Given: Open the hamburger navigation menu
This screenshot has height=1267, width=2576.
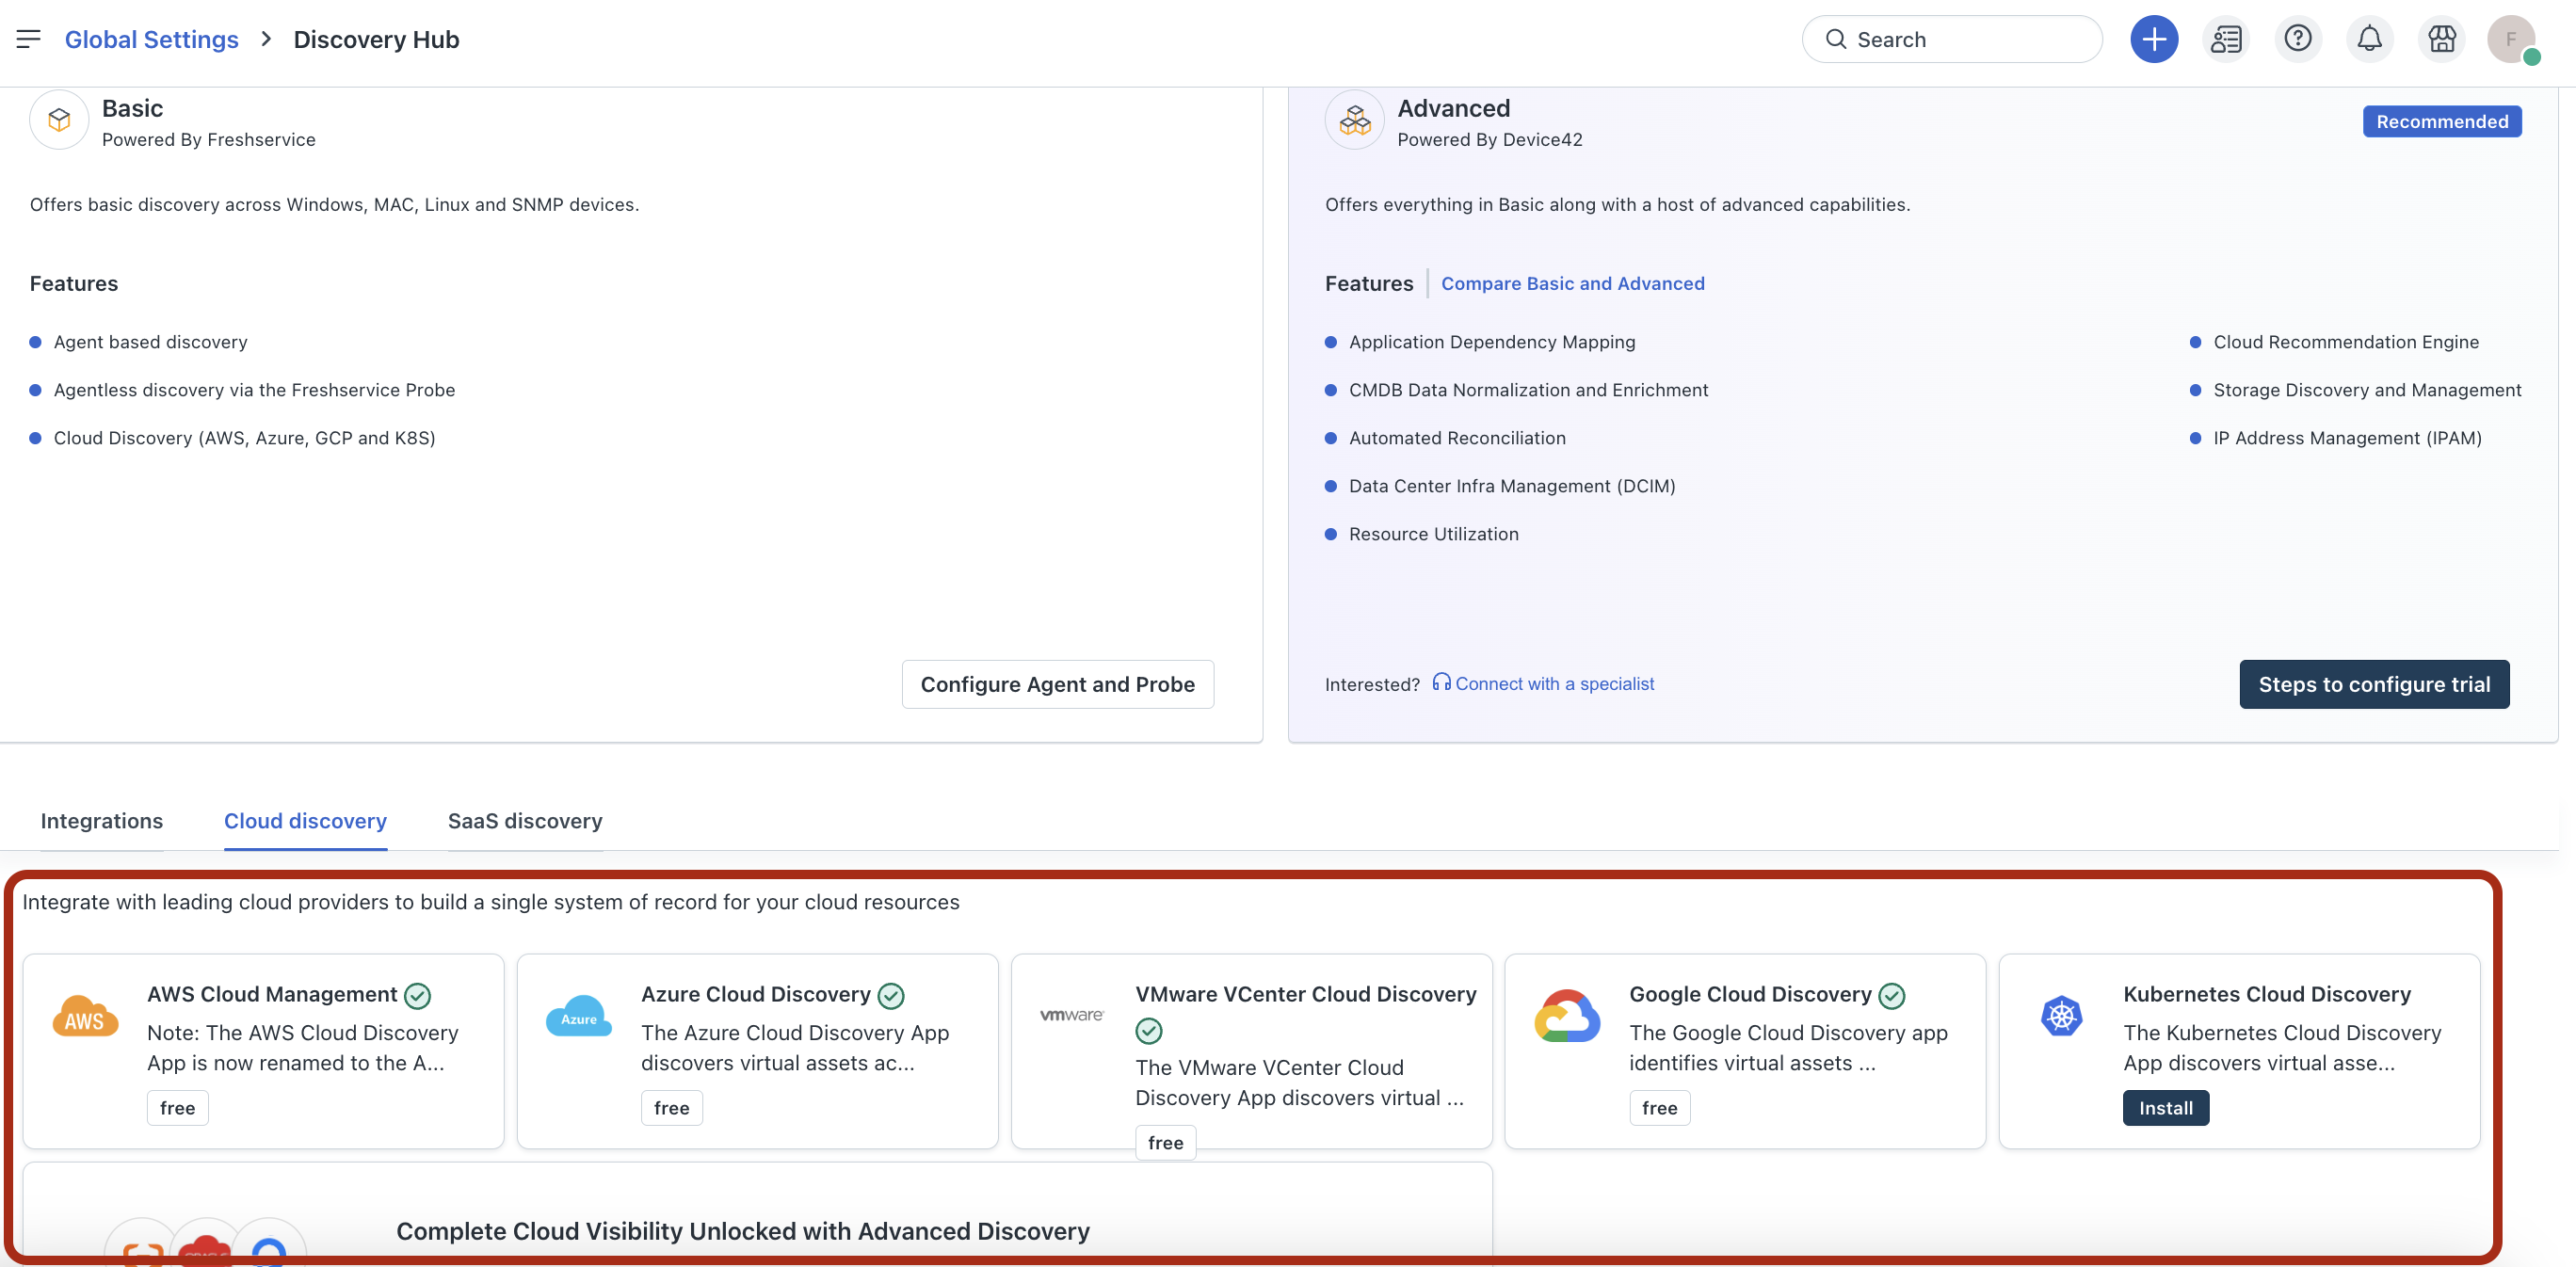Looking at the screenshot, I should click(28, 39).
